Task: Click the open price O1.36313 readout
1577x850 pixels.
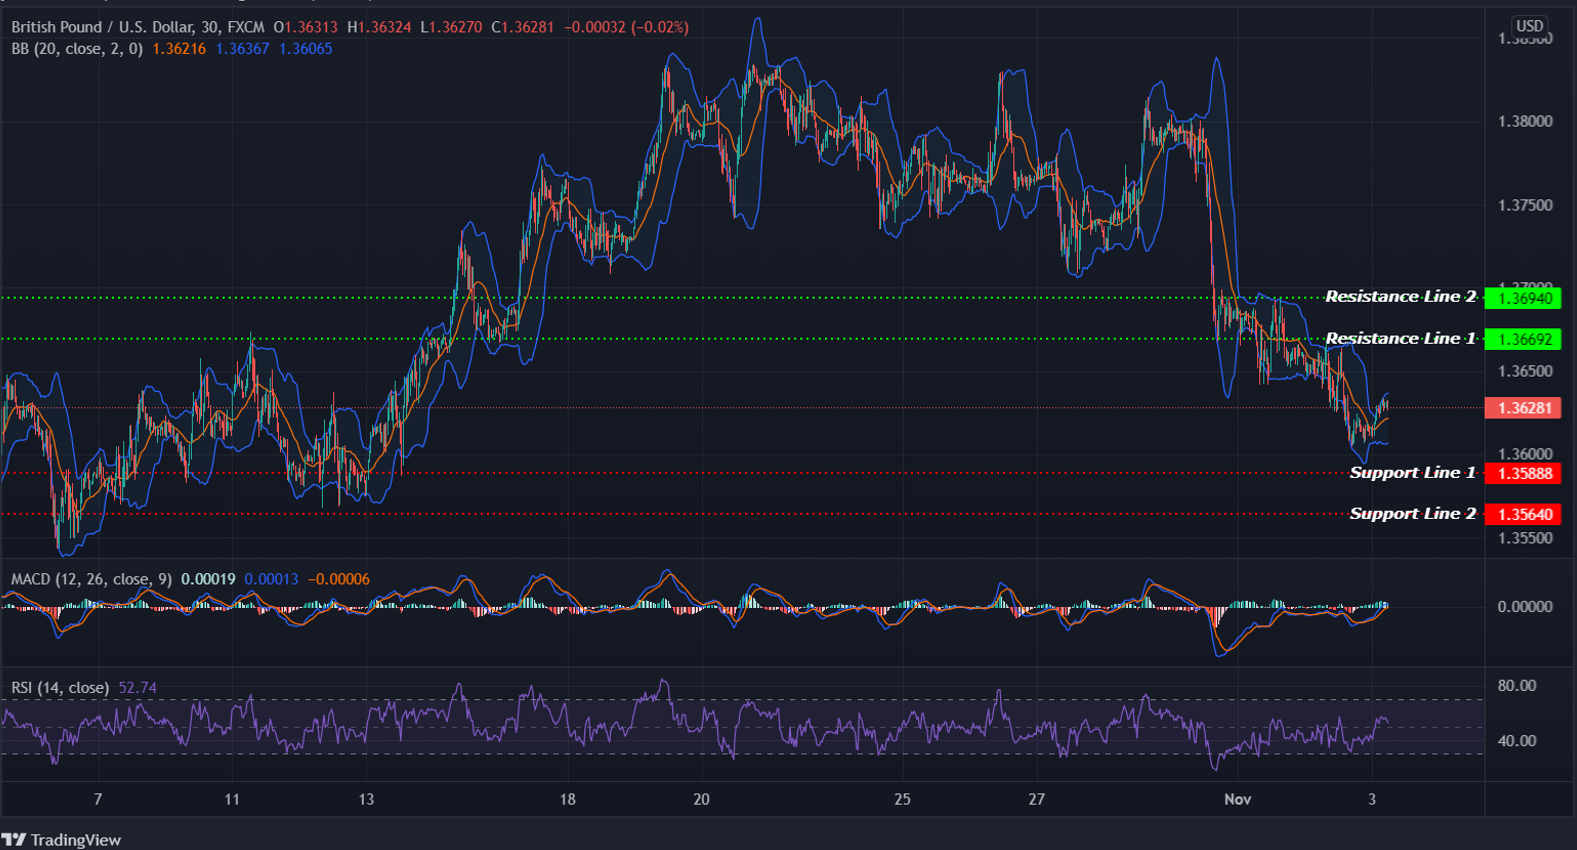Action: click(305, 27)
